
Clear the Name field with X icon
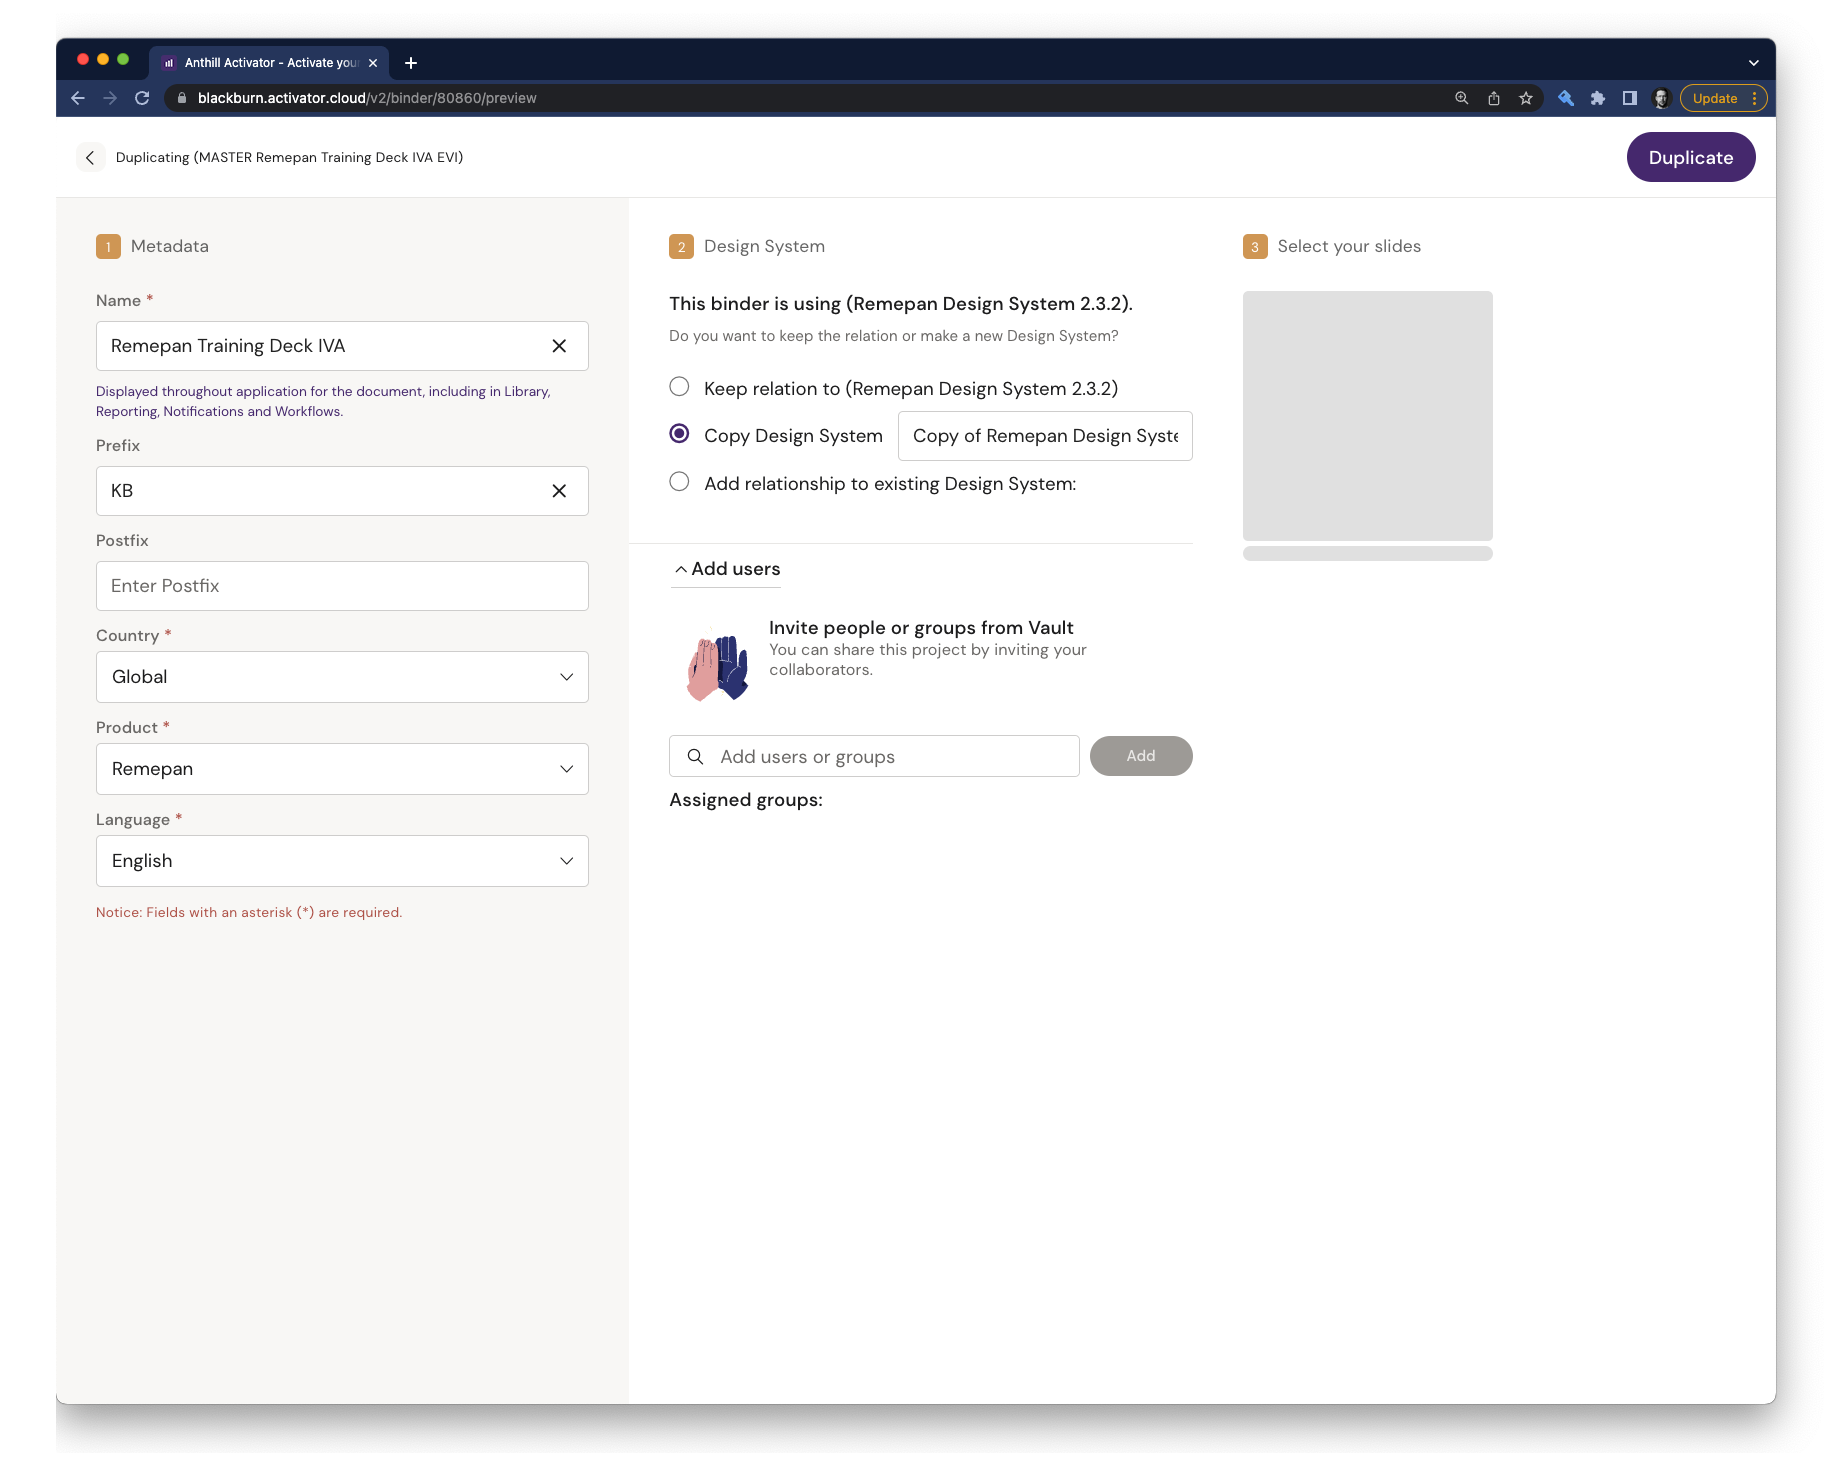point(559,346)
